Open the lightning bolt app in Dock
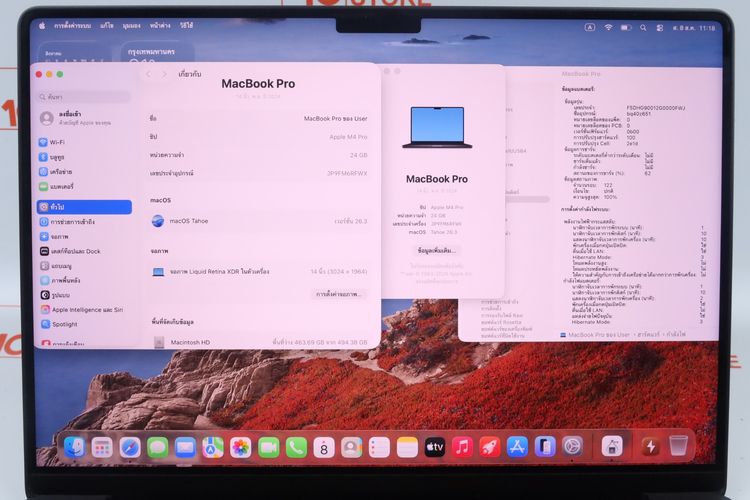The height and width of the screenshot is (500, 750). (x=651, y=446)
